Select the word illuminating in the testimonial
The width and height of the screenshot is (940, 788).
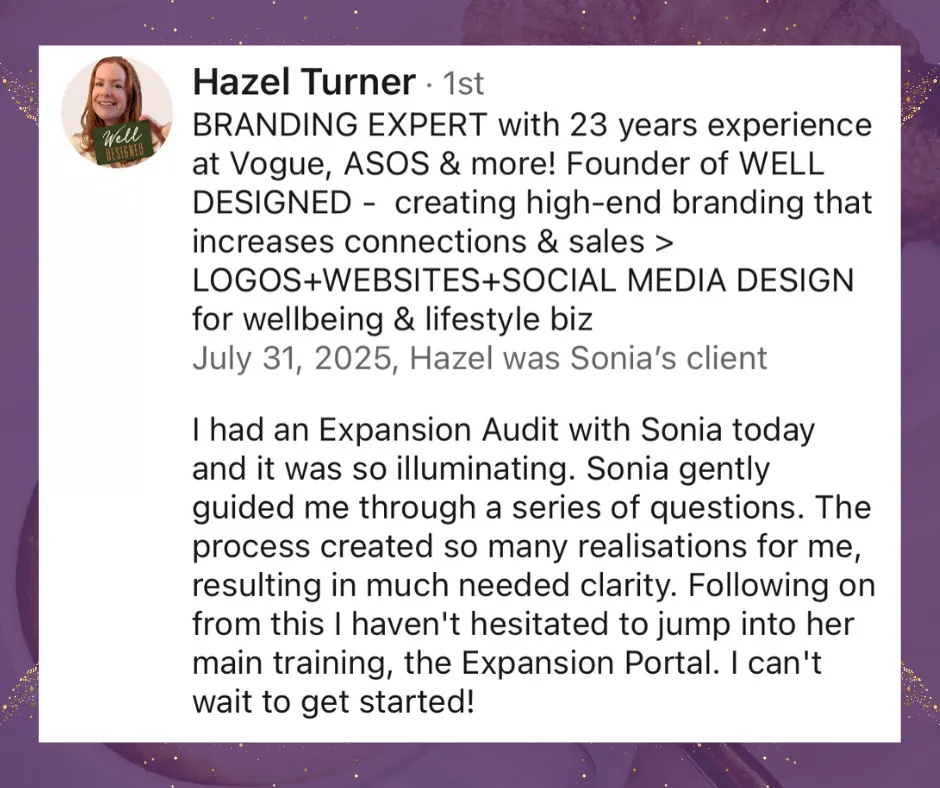481,469
